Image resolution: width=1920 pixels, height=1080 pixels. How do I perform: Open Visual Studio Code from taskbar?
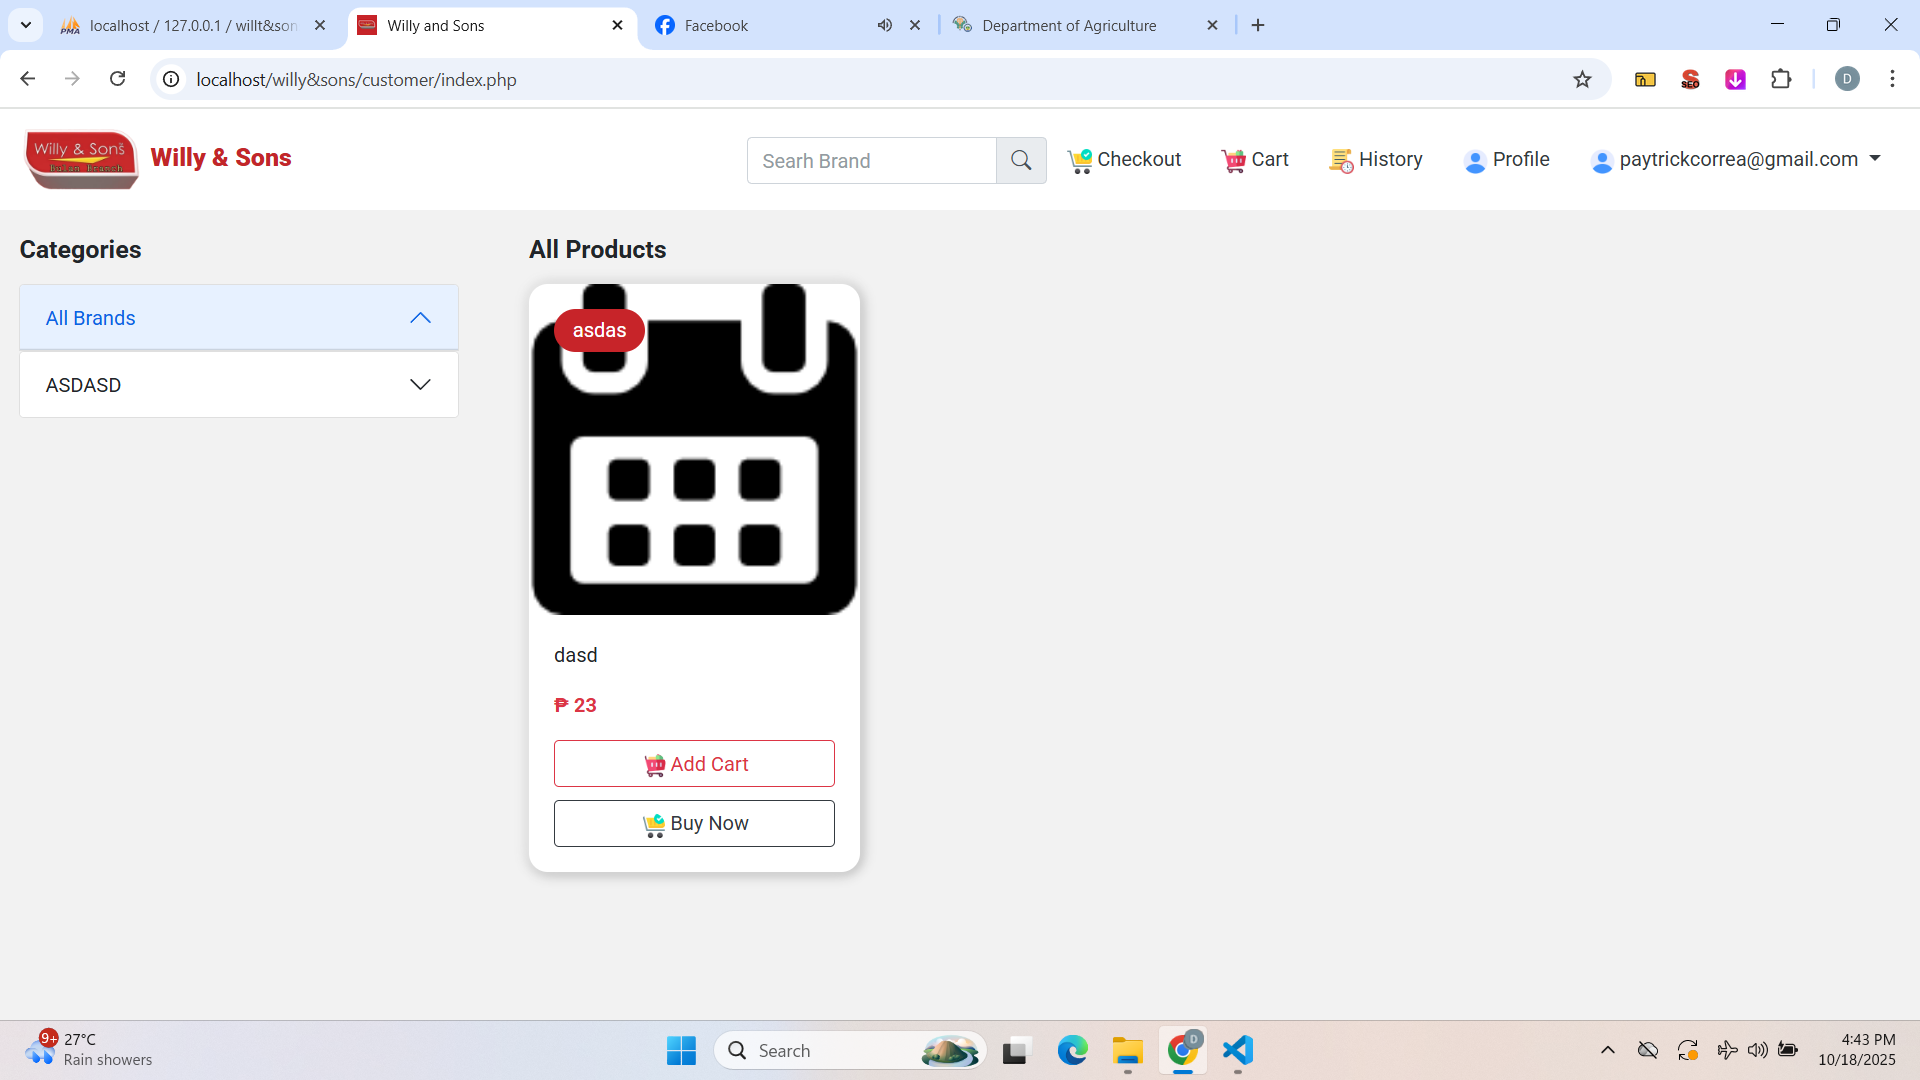tap(1237, 1050)
